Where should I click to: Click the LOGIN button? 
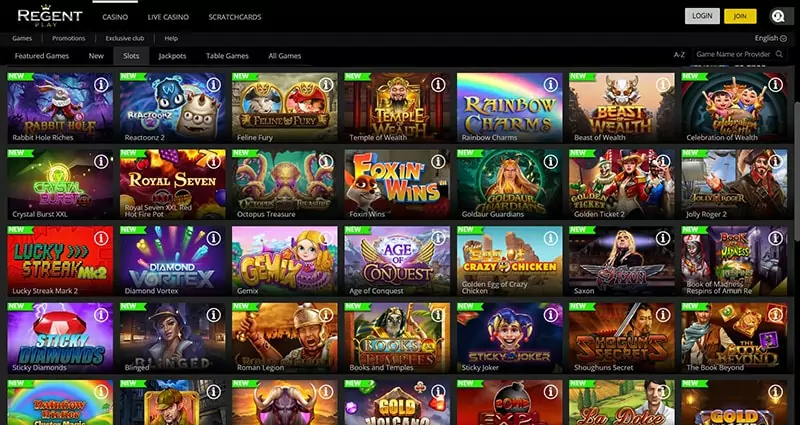702,16
